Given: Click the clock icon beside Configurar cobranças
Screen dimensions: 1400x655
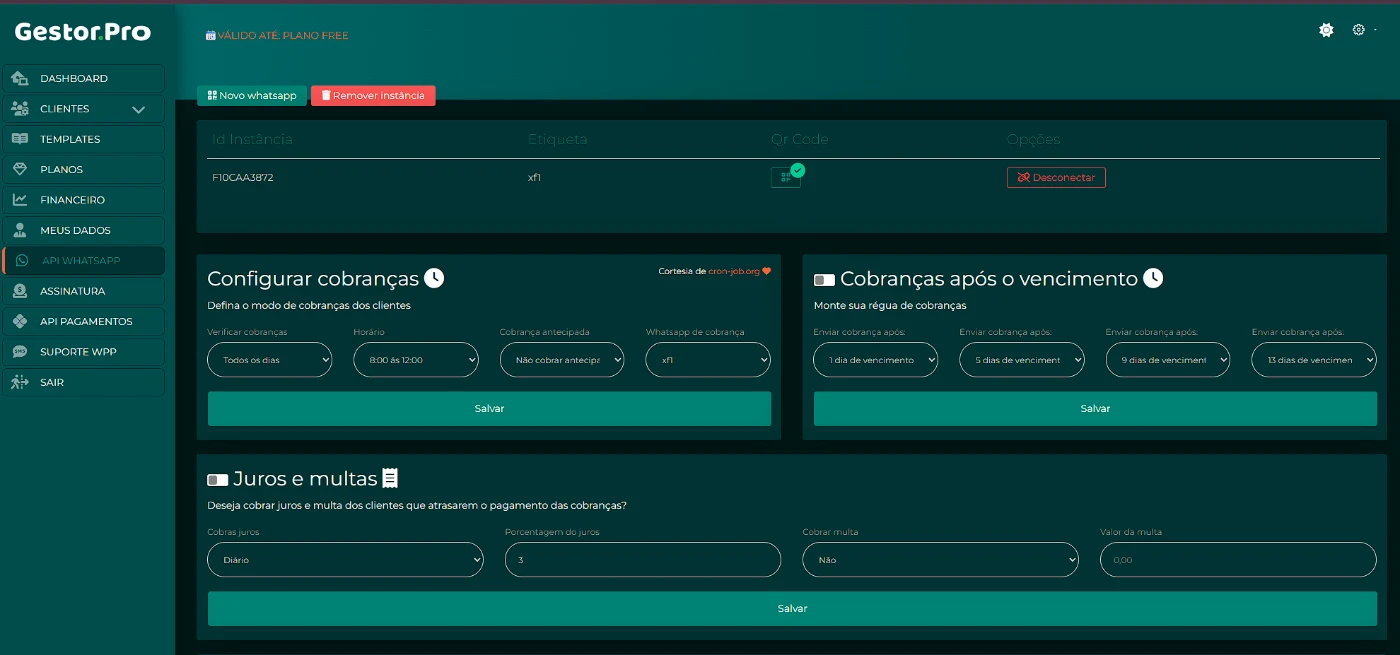Looking at the screenshot, I should 434,278.
